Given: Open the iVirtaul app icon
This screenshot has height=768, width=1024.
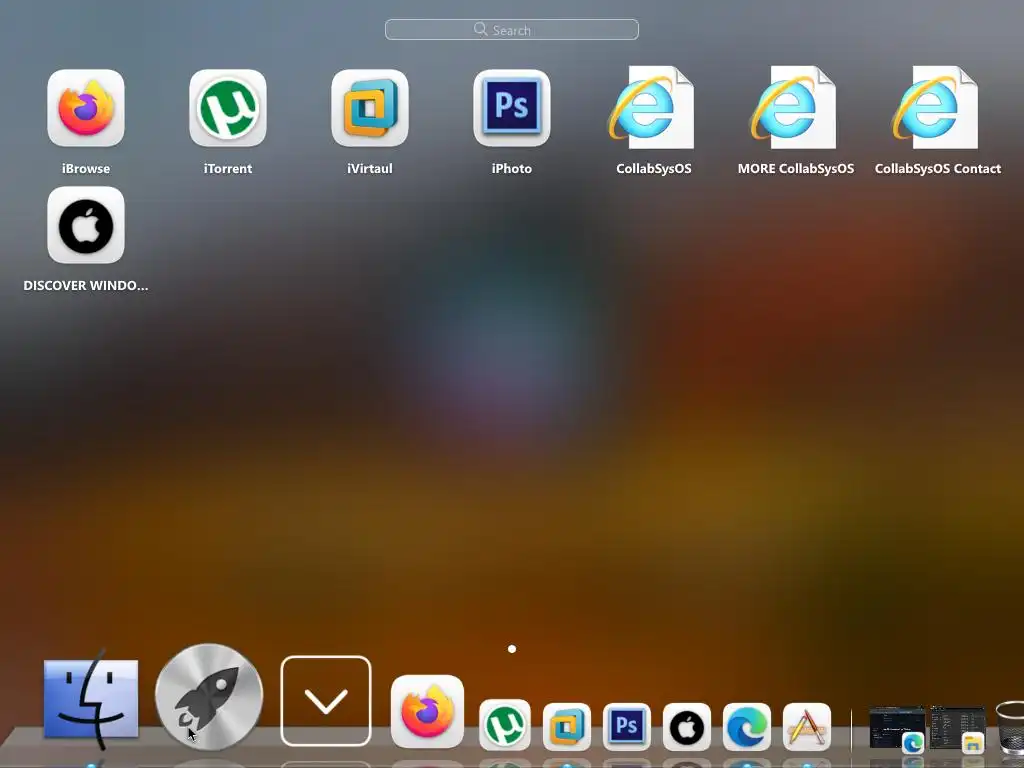Looking at the screenshot, I should 370,108.
